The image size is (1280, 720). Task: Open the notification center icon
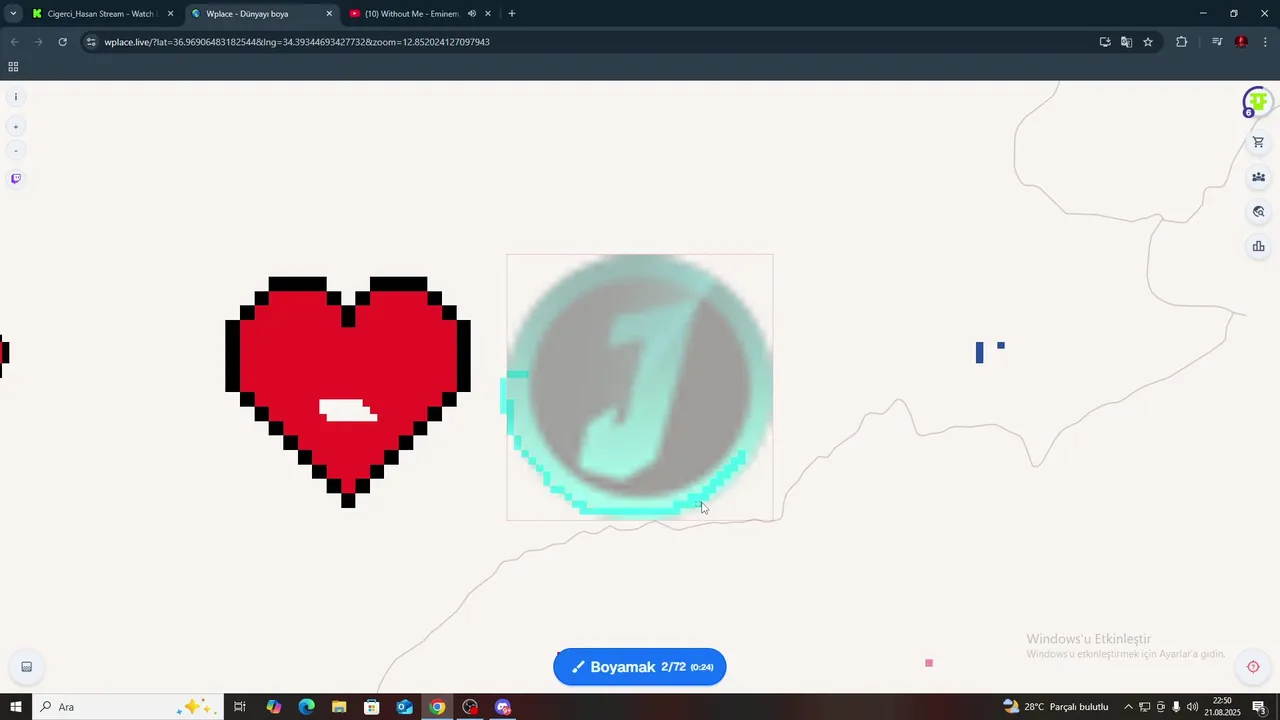click(1260, 707)
